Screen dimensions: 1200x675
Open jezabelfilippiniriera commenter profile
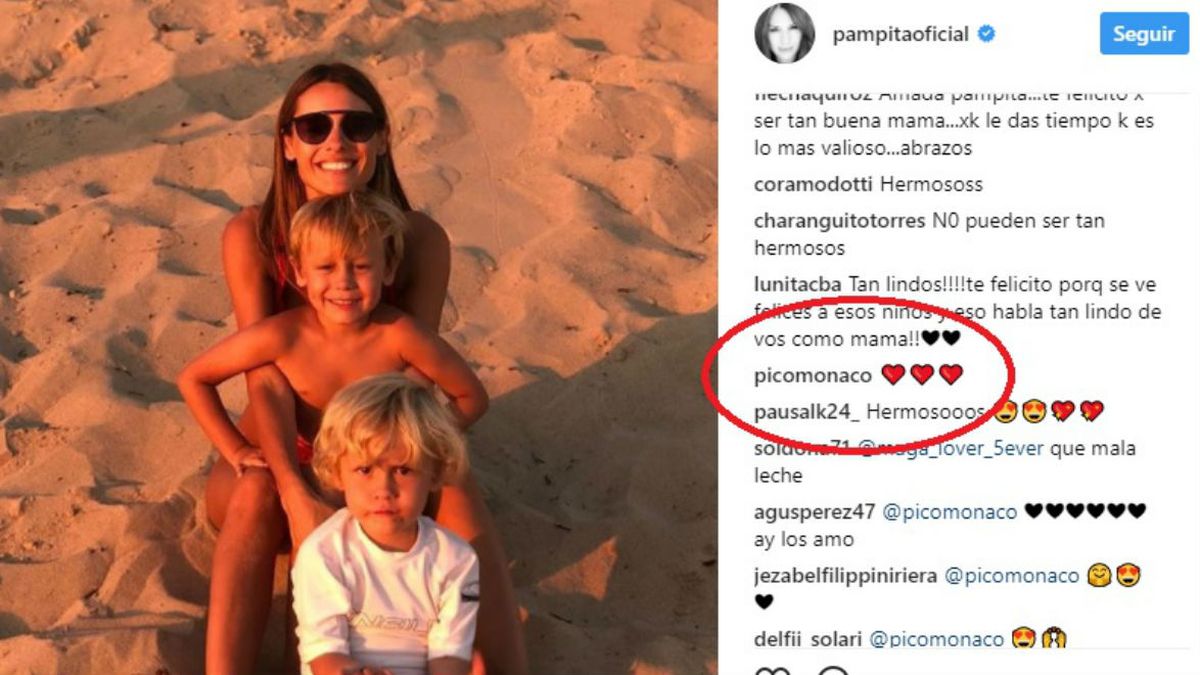(847, 576)
